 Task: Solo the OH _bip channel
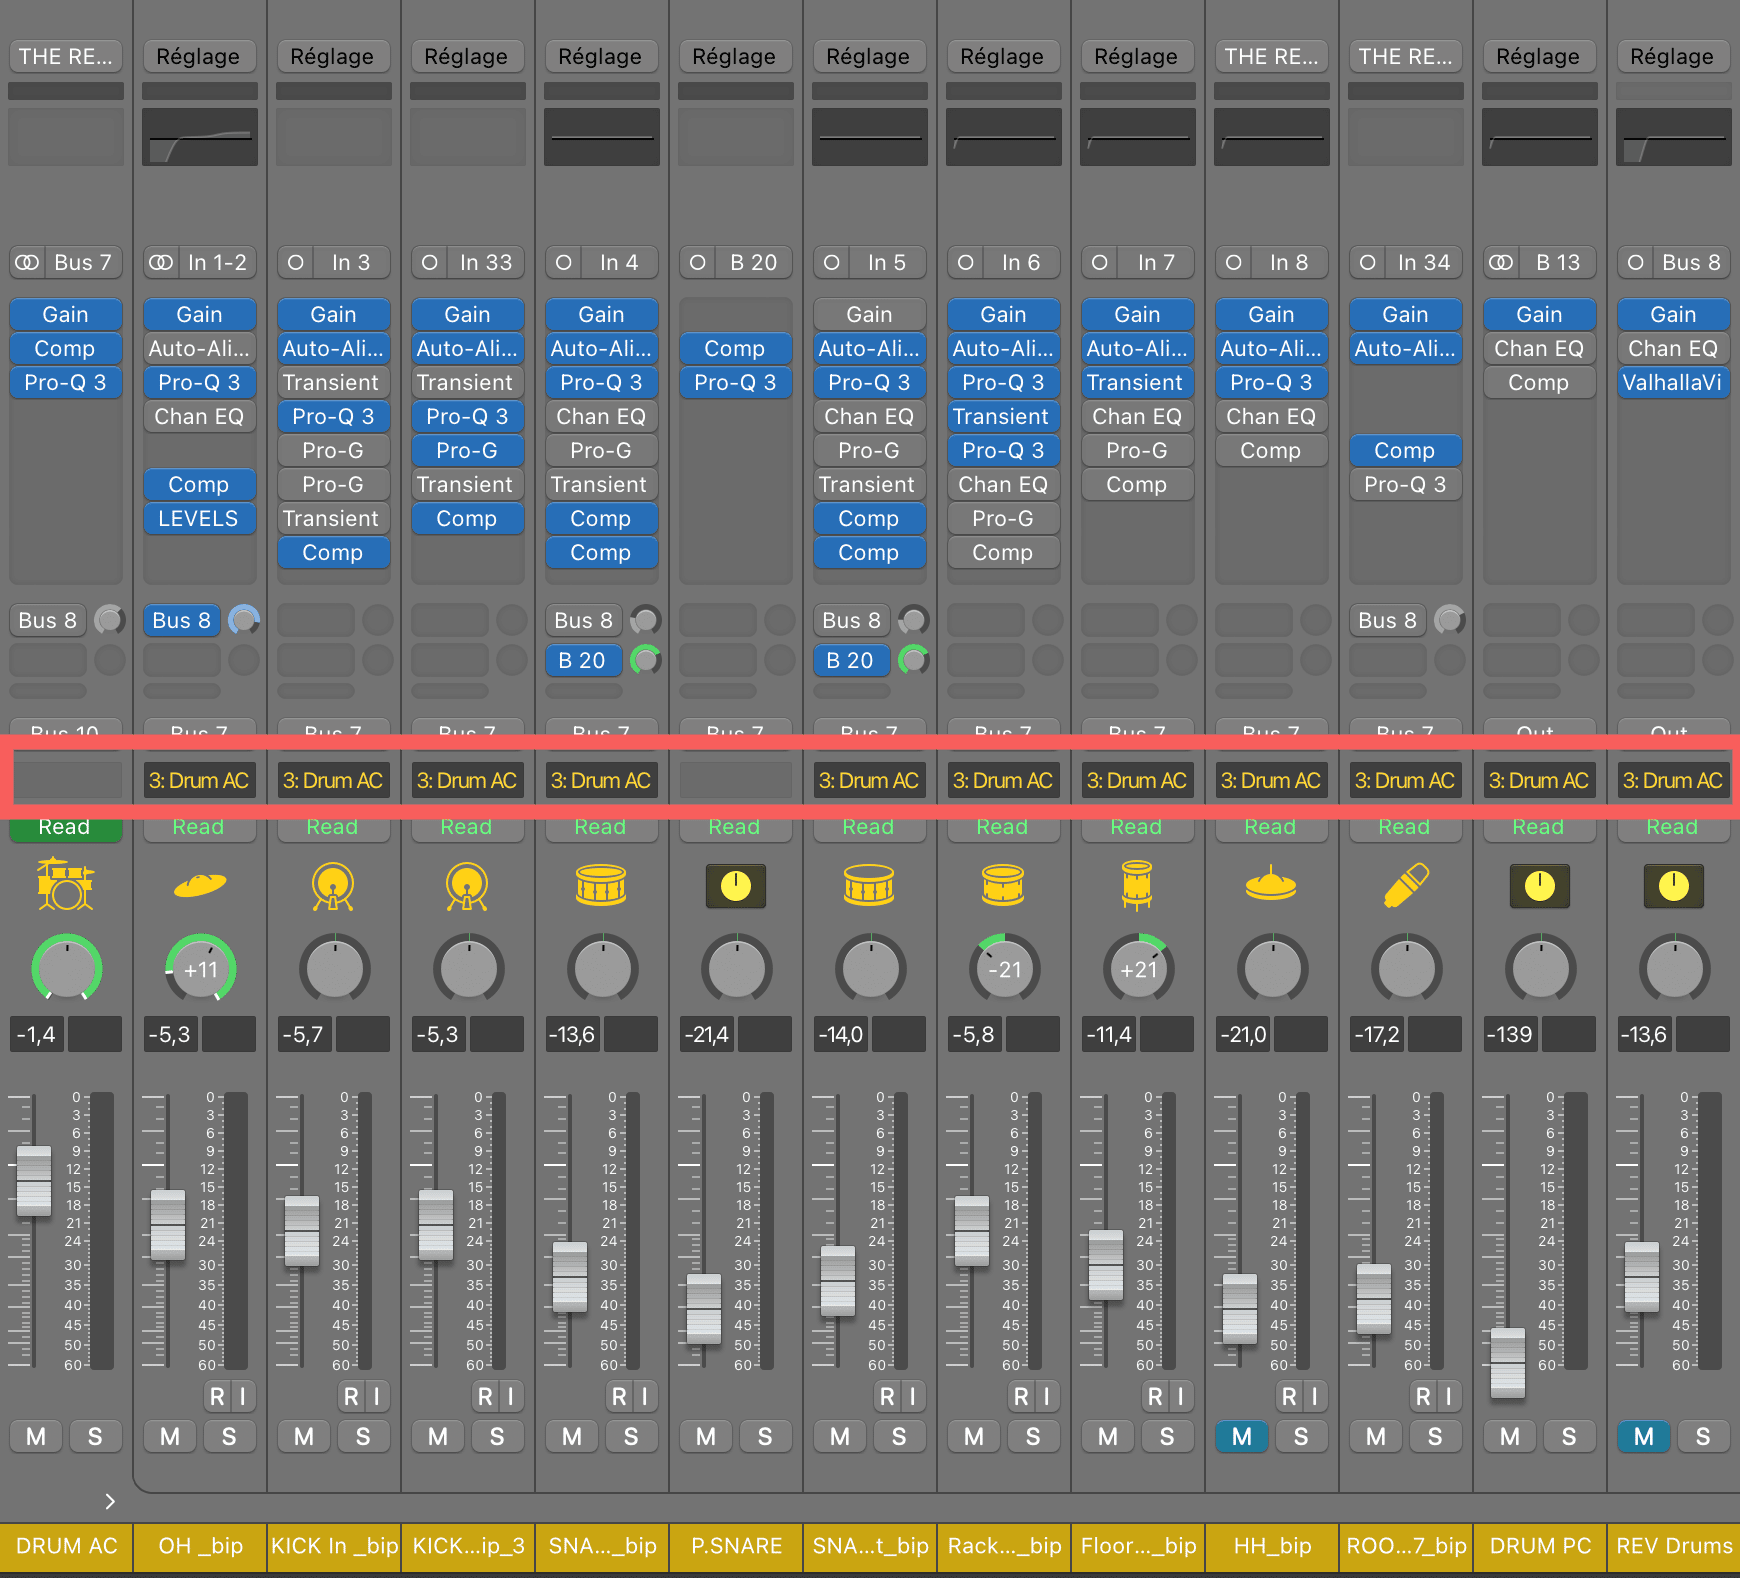[229, 1436]
